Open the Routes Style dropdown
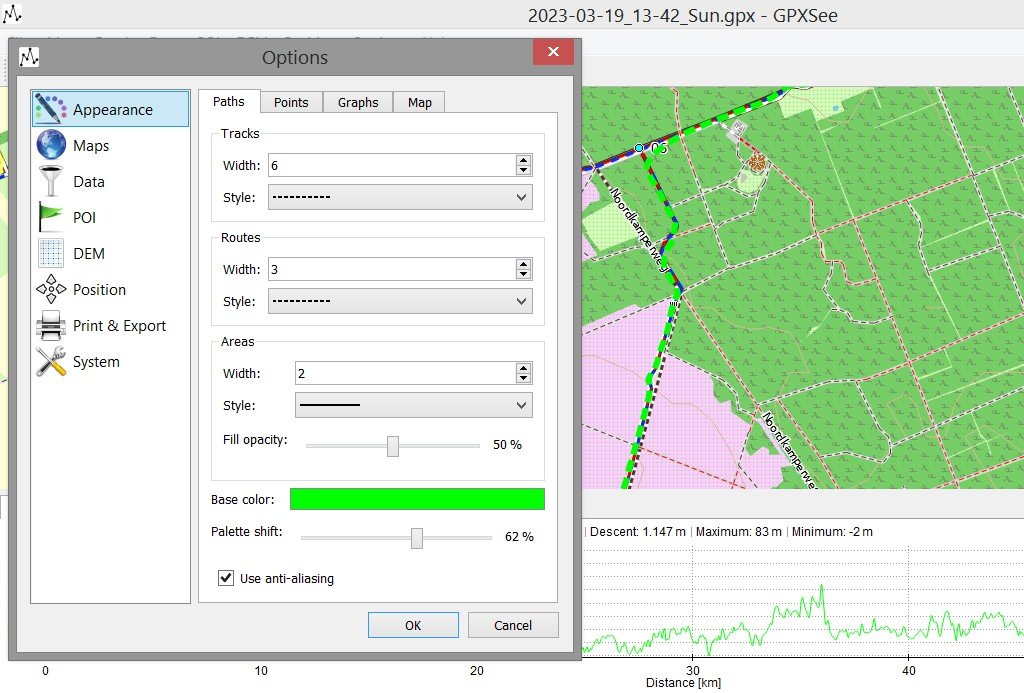Screen dimensions: 1024x693 399,301
